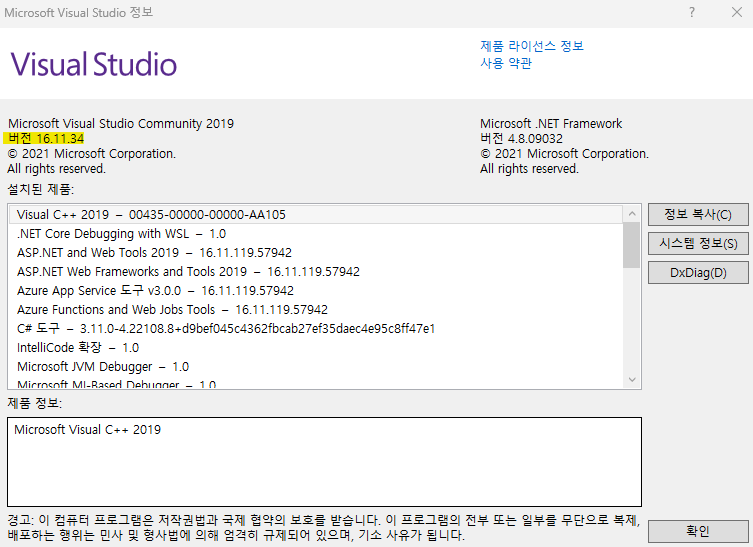The width and height of the screenshot is (753, 547).
Task: Select the Microsoft MI-Based Debugger row
Action: (316, 383)
